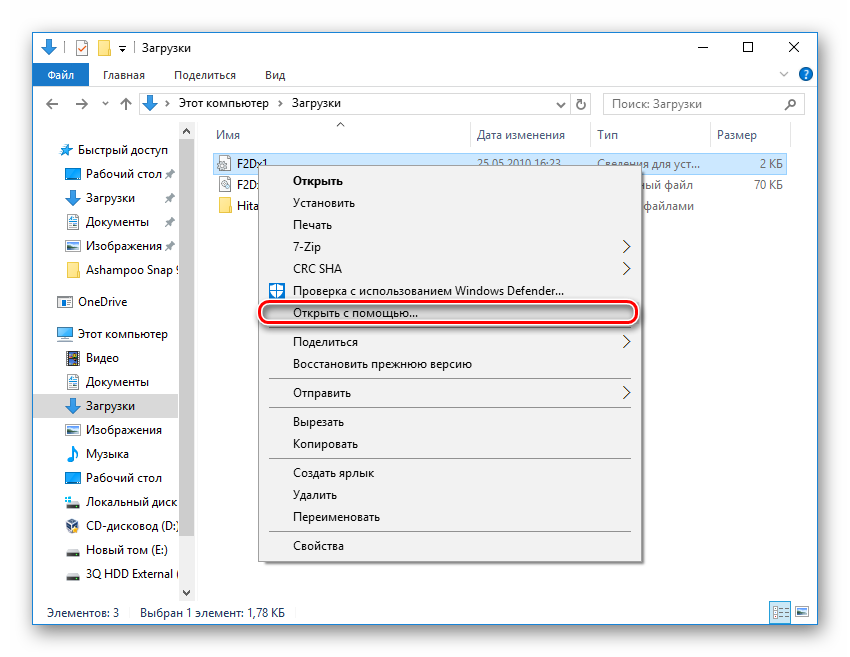Select Свойства in the context menu

(318, 546)
